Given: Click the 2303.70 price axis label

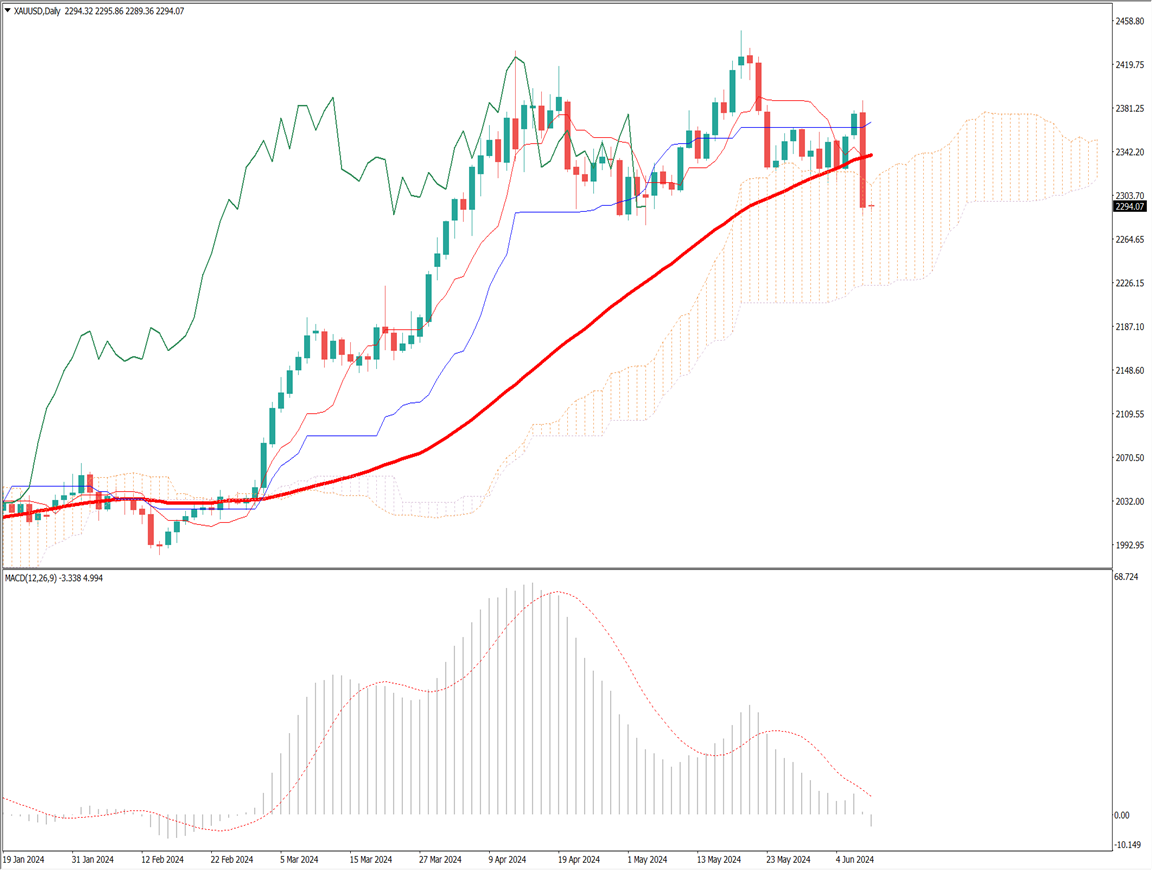Looking at the screenshot, I should click(x=1130, y=196).
